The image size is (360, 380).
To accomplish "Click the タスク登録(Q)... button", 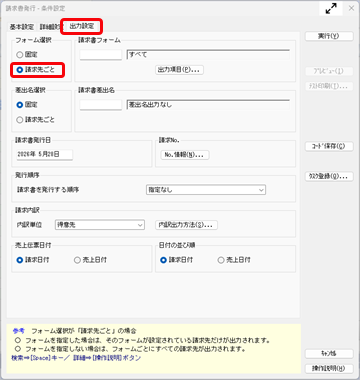I will tap(329, 176).
